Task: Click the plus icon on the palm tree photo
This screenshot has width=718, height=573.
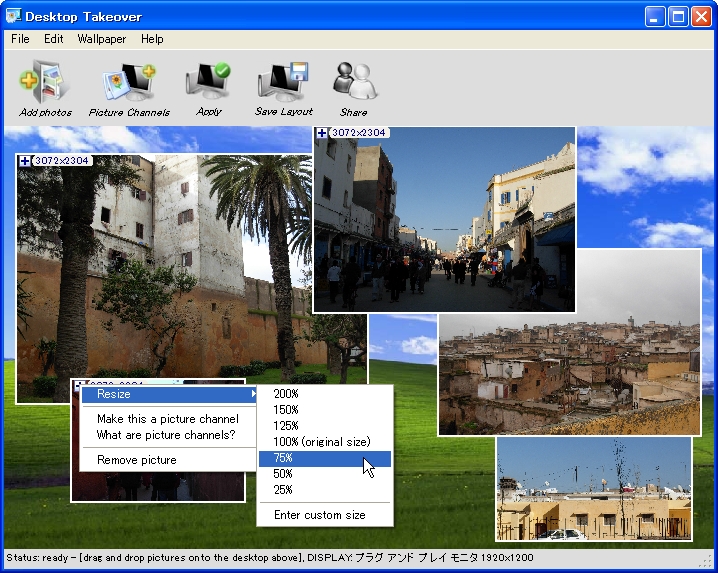Action: (25, 161)
